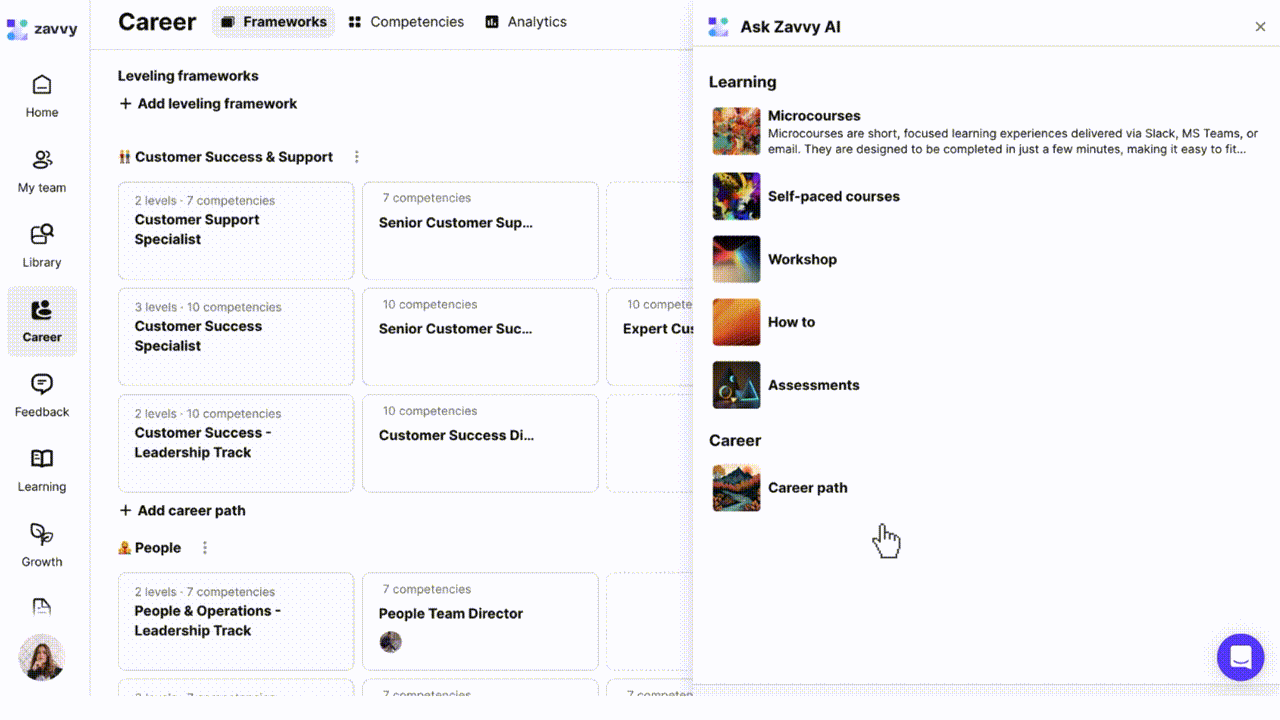Image resolution: width=1280 pixels, height=720 pixels.
Task: Click the partially hidden document icon below Growth
Action: [42, 606]
